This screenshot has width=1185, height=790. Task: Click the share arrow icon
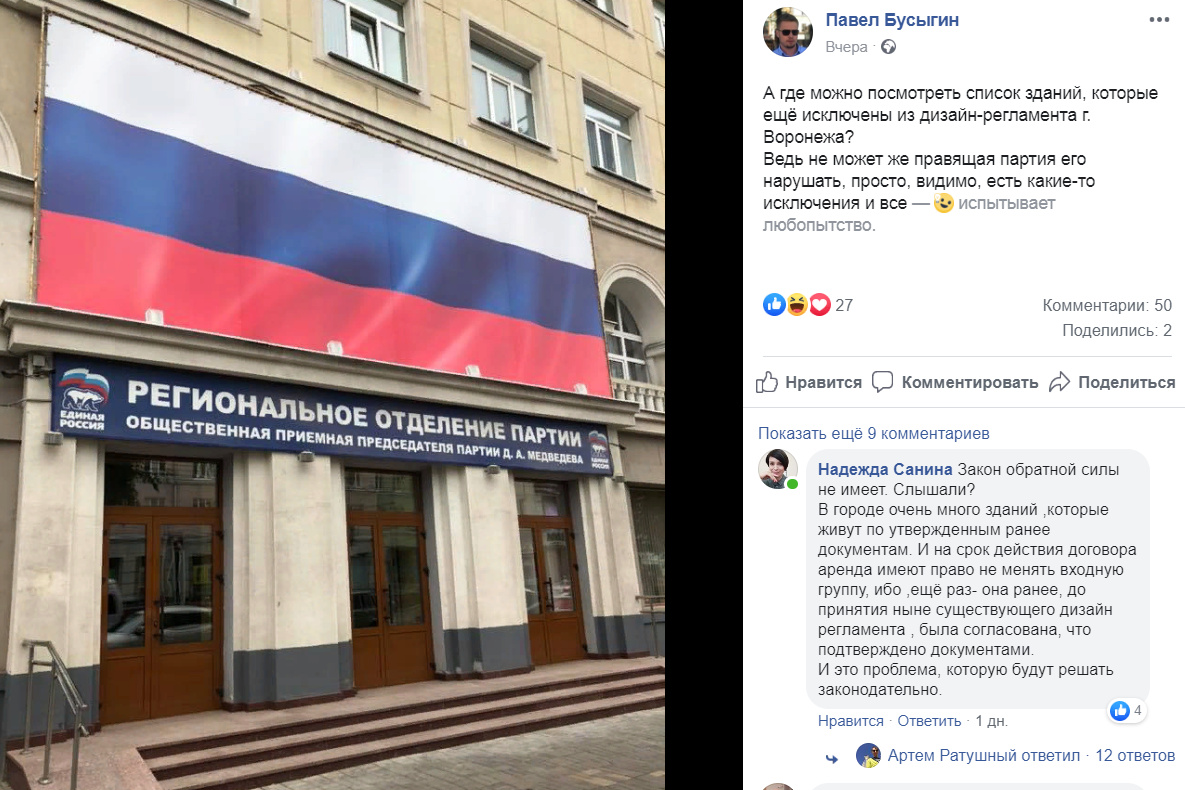click(1060, 382)
